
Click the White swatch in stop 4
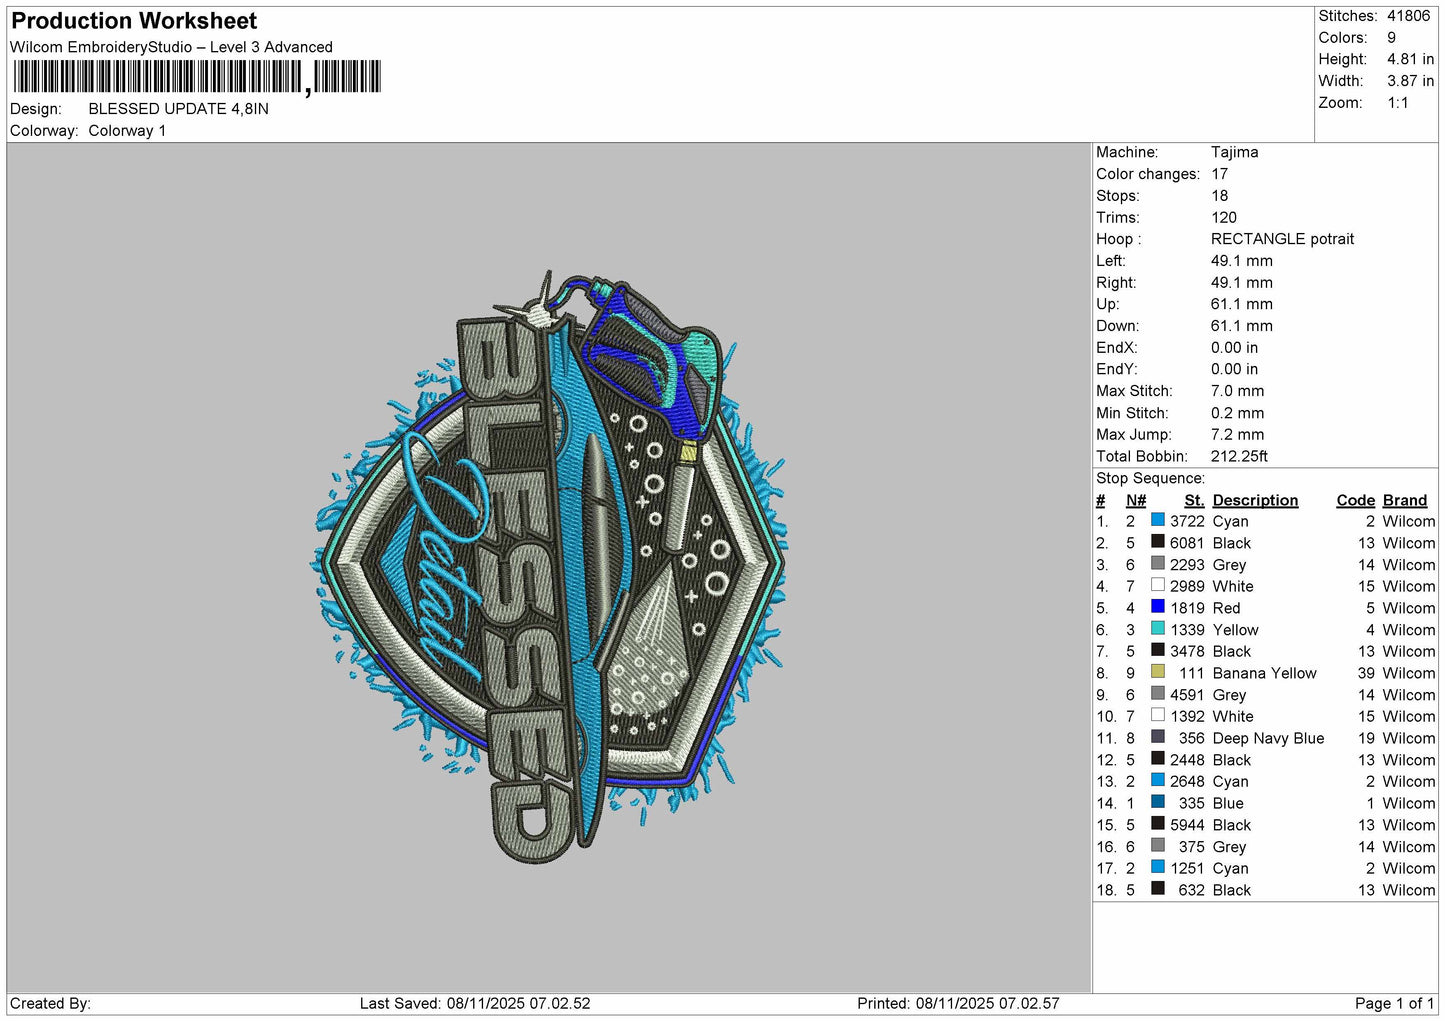(1157, 585)
